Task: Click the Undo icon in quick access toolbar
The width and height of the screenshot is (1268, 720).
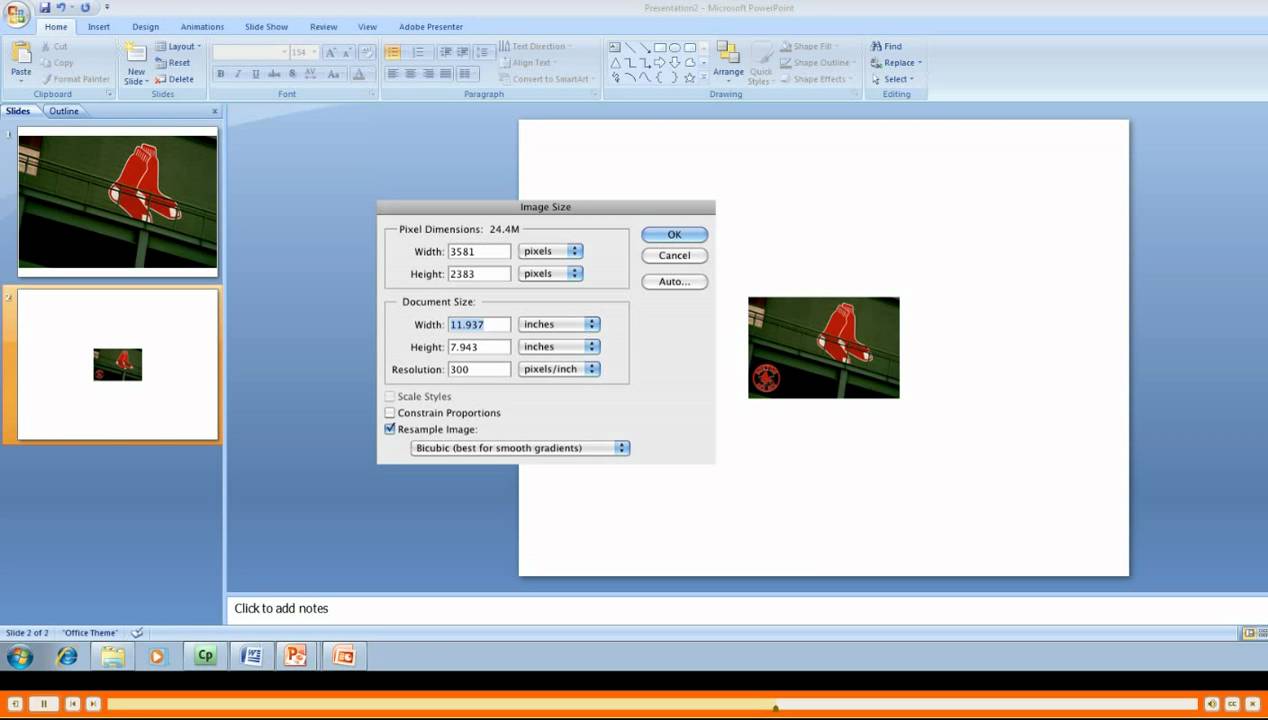Action: [62, 7]
